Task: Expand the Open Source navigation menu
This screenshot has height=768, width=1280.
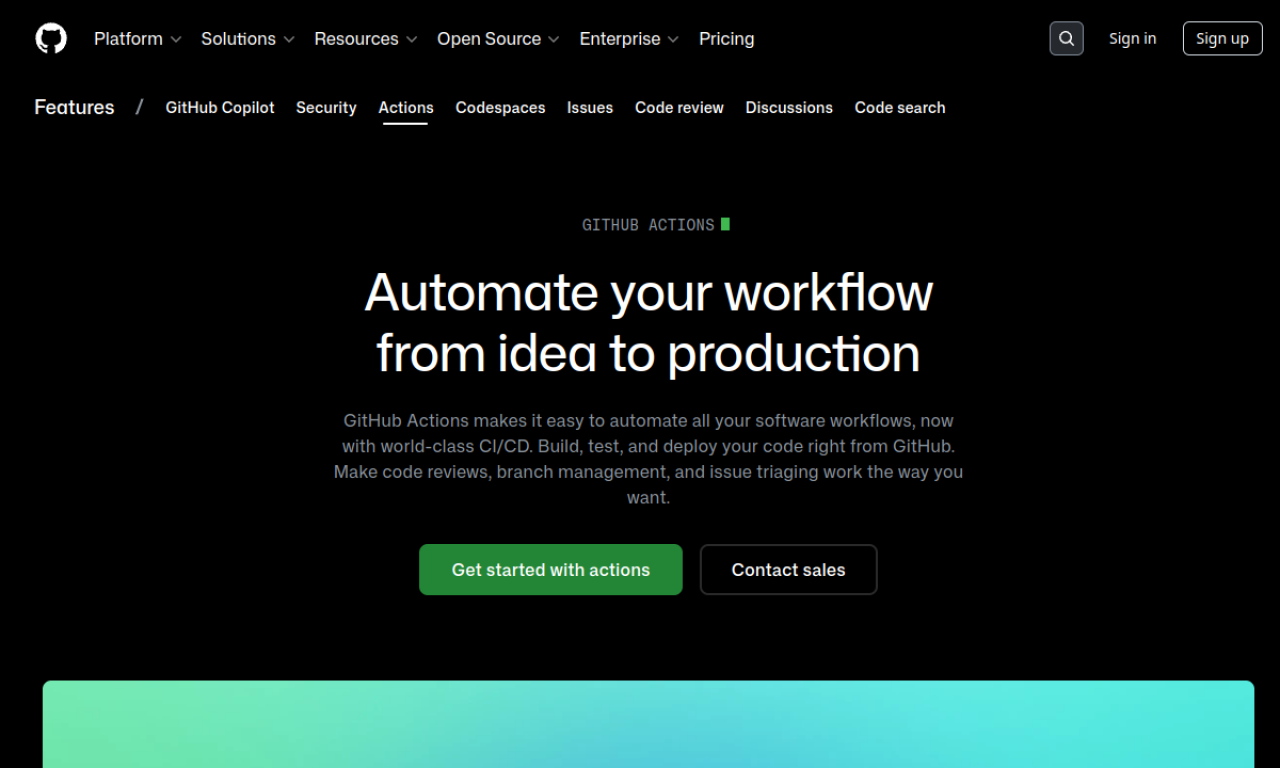Action: point(497,38)
